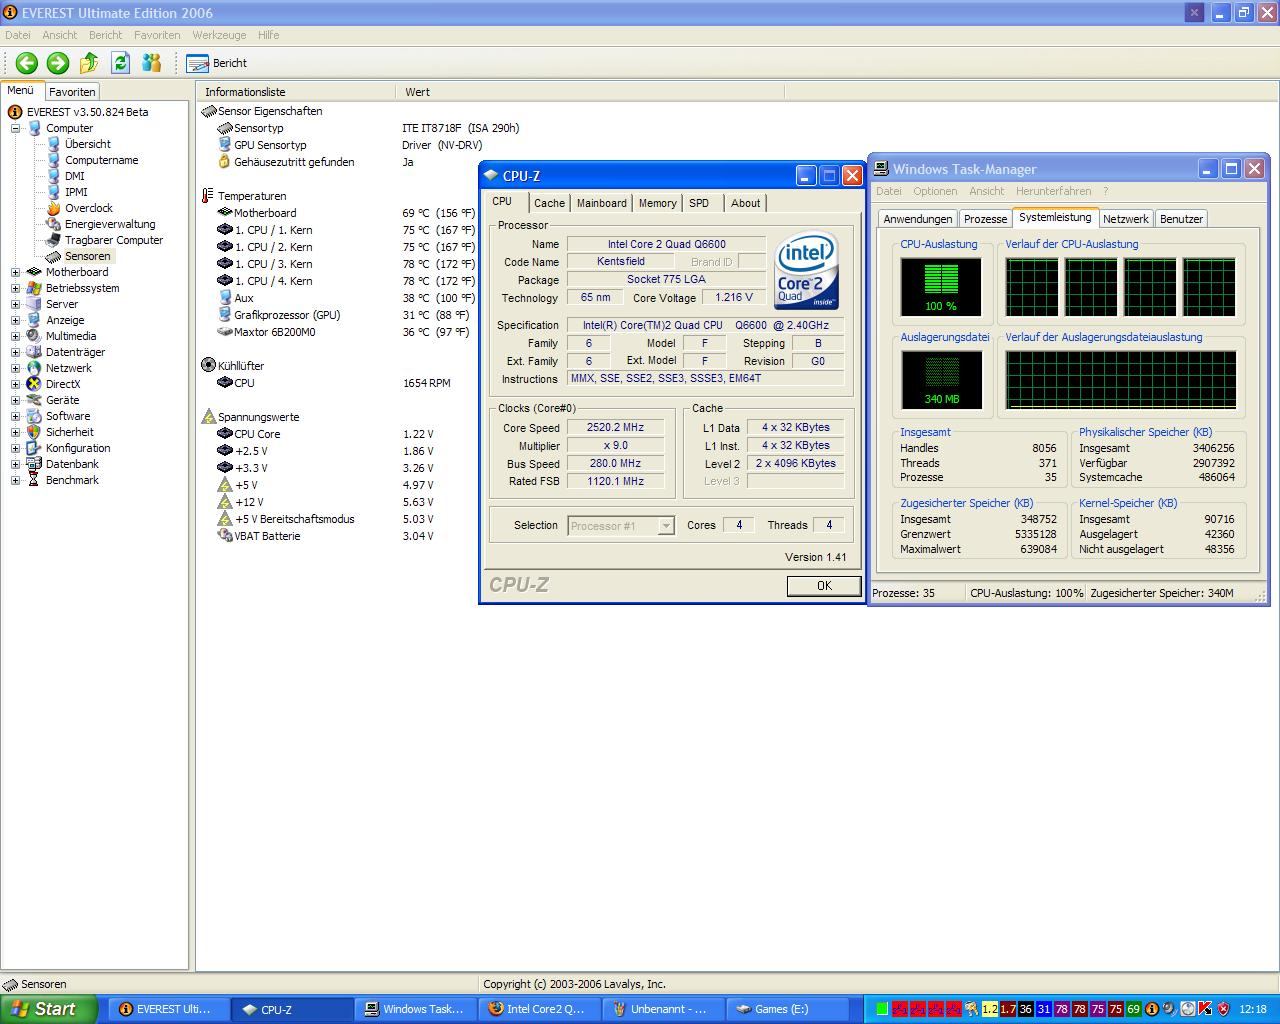The width and height of the screenshot is (1280, 1024).
Task: Click the VBAT Batterie icon
Action: coord(225,536)
